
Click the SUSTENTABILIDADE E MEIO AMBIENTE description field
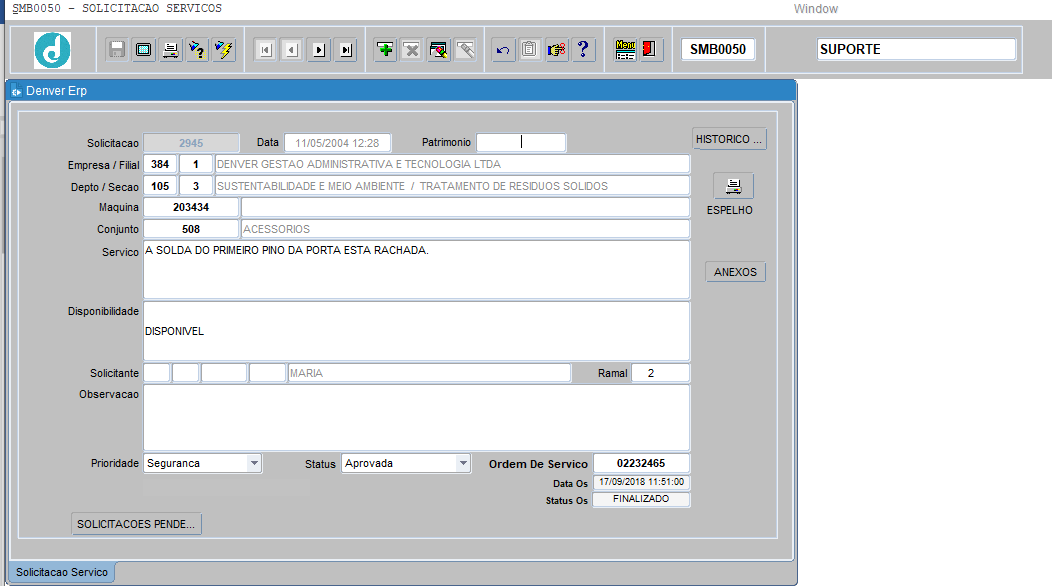(452, 186)
